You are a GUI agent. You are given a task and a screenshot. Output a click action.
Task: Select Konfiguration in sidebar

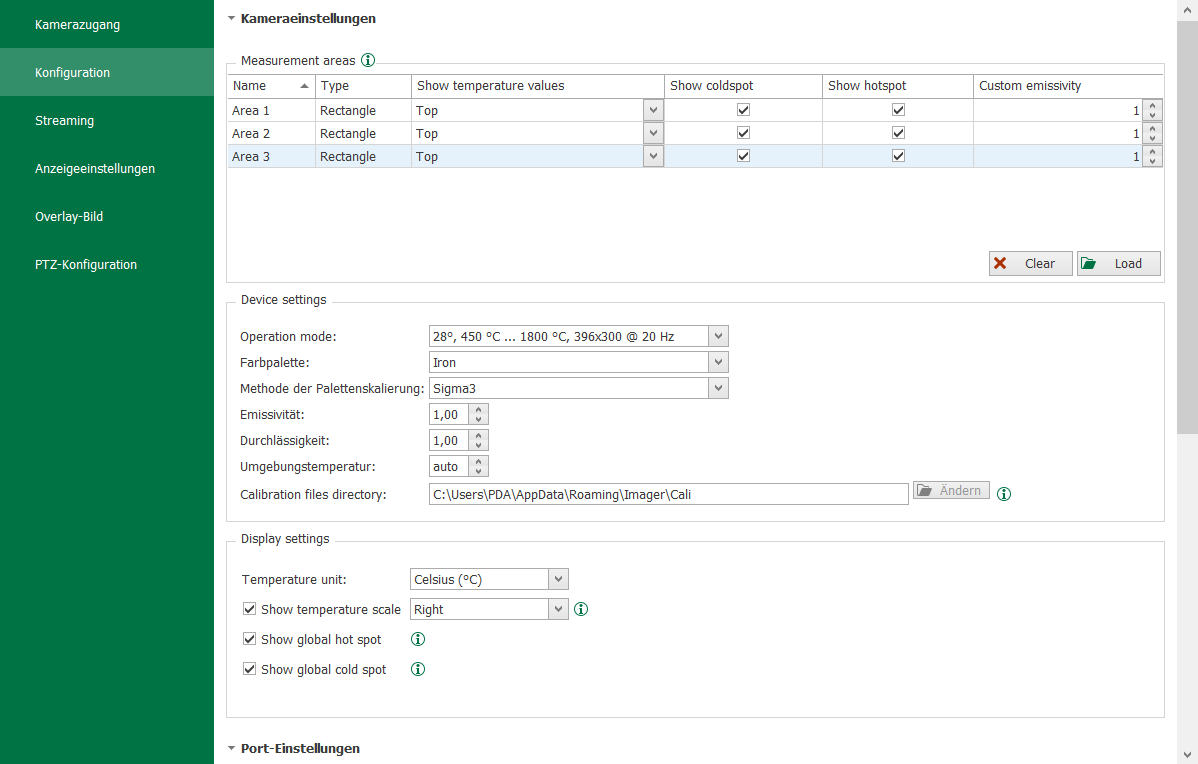(x=107, y=73)
